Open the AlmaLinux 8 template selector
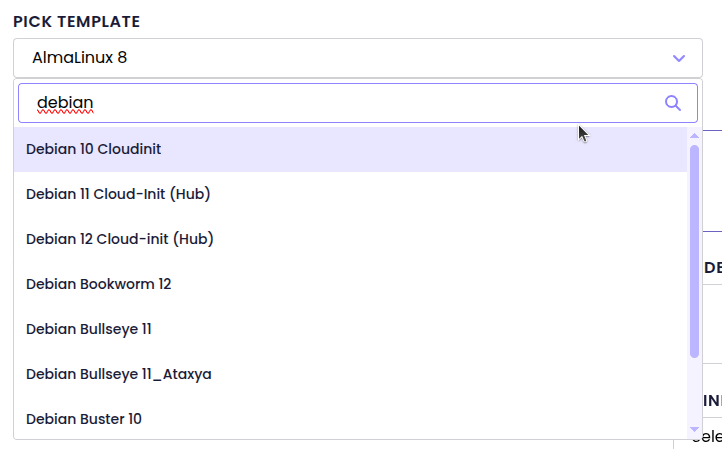 (x=350, y=58)
